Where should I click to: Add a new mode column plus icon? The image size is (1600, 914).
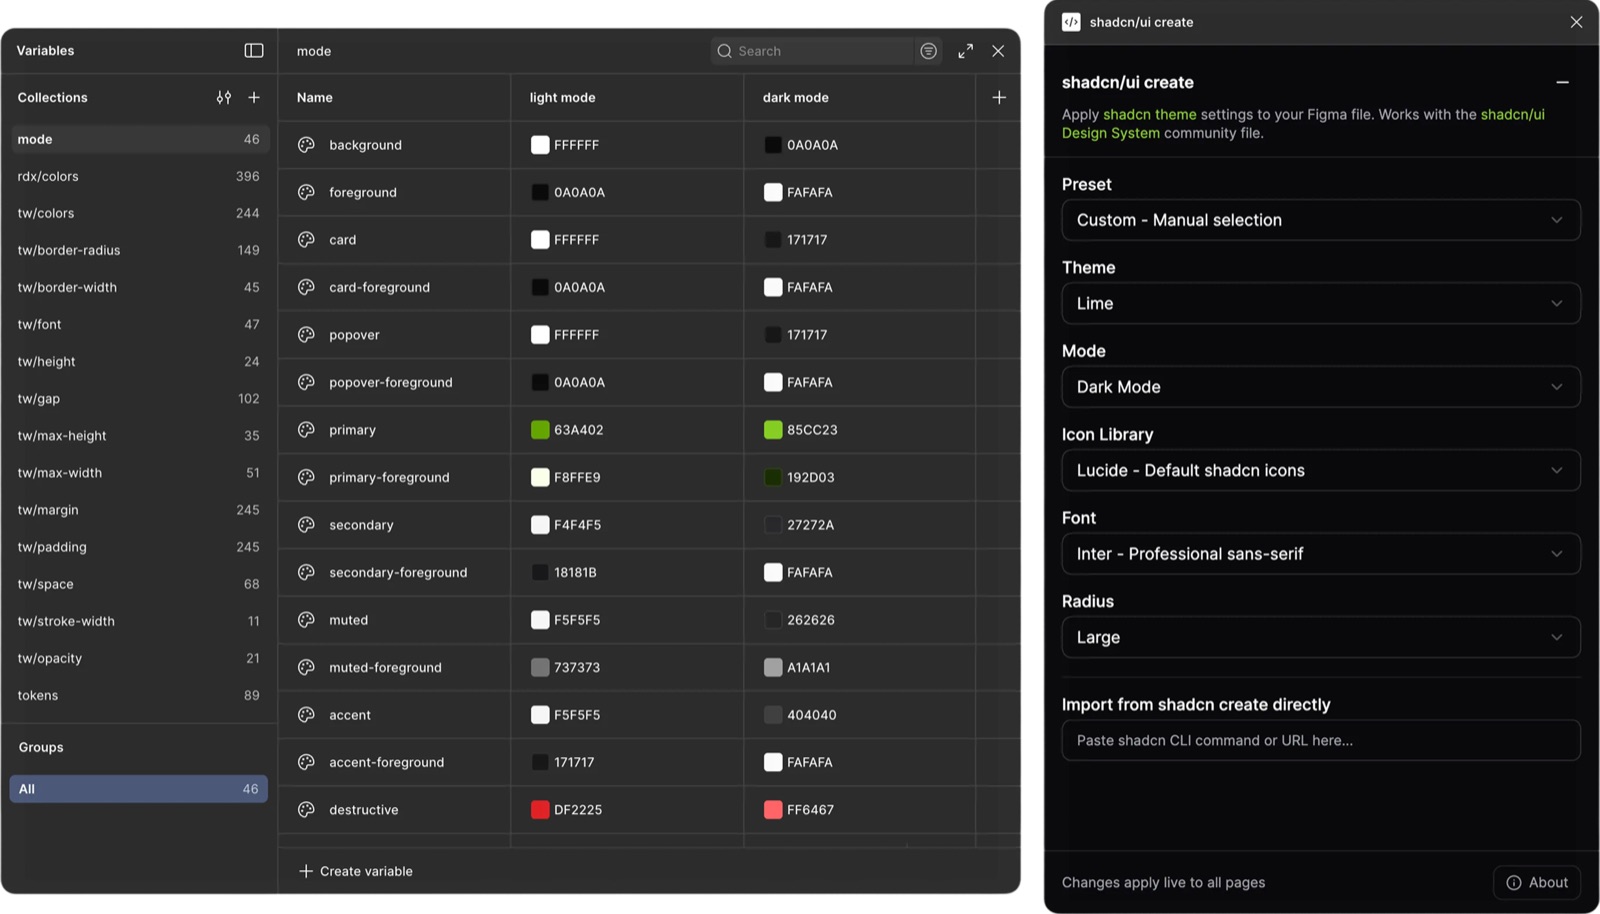click(999, 97)
